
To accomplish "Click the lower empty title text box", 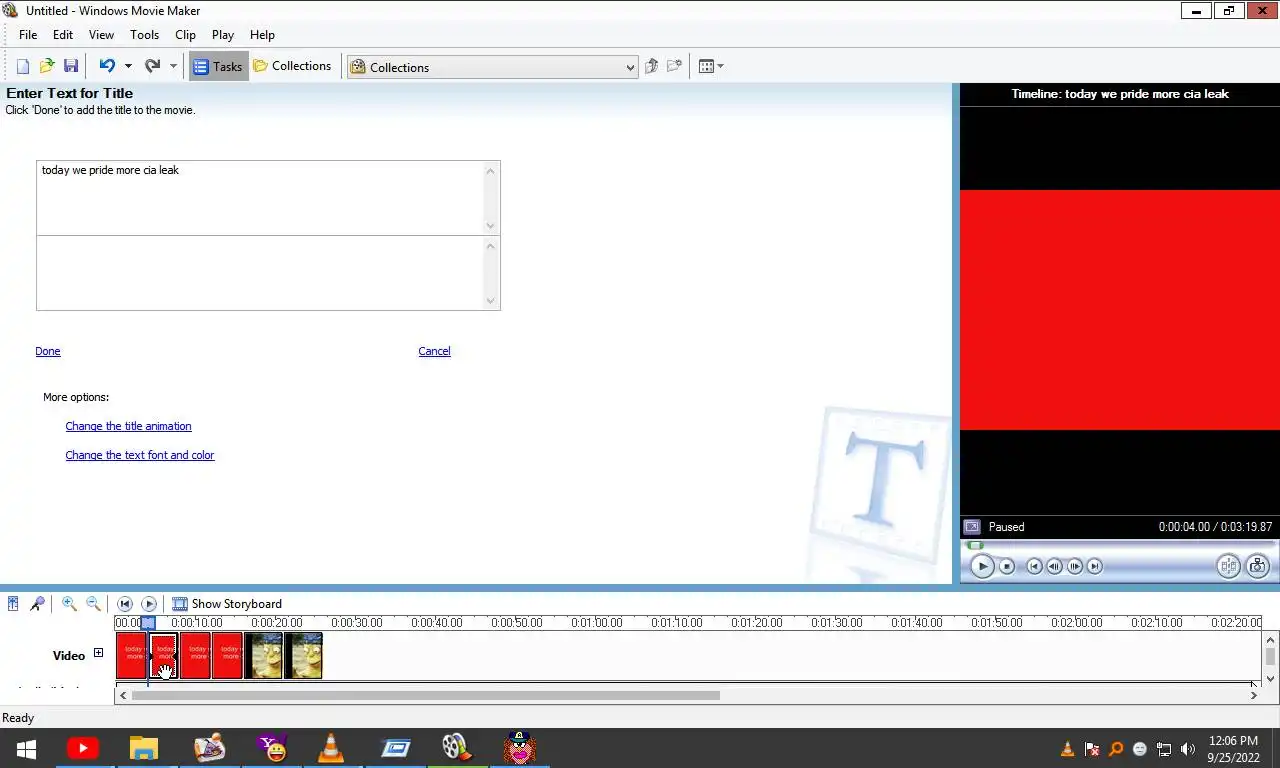I will click(260, 273).
